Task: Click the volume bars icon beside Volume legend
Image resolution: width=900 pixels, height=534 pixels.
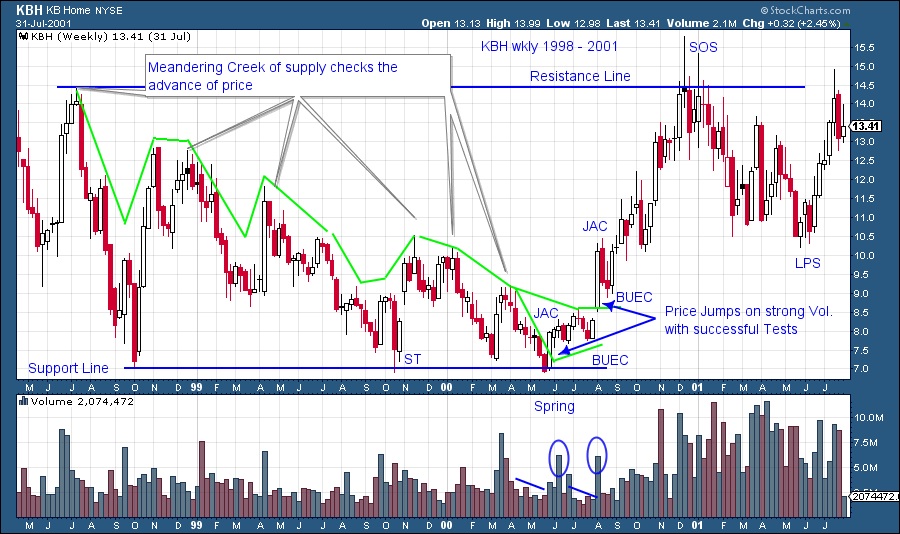Action: tap(24, 401)
